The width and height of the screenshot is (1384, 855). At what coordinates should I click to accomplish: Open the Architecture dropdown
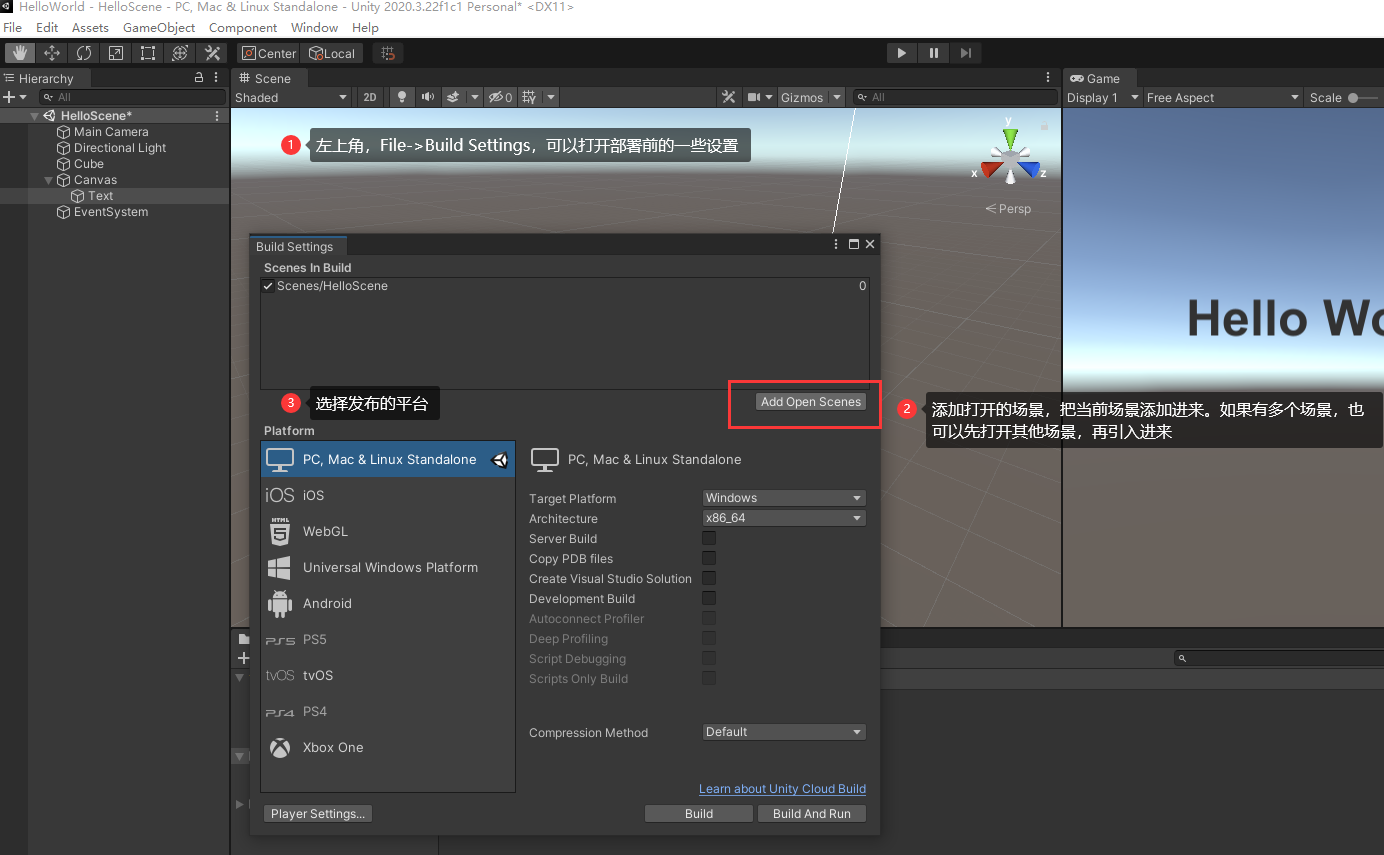[784, 518]
